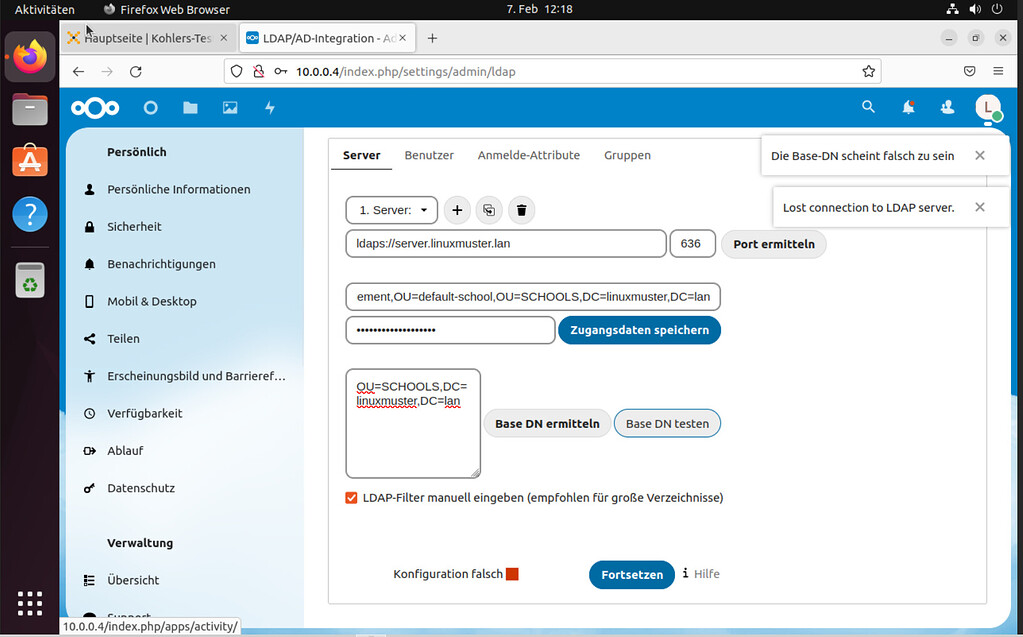Click the search magnifier in Nextcloud header
The height and width of the screenshot is (637, 1023).
tap(868, 107)
